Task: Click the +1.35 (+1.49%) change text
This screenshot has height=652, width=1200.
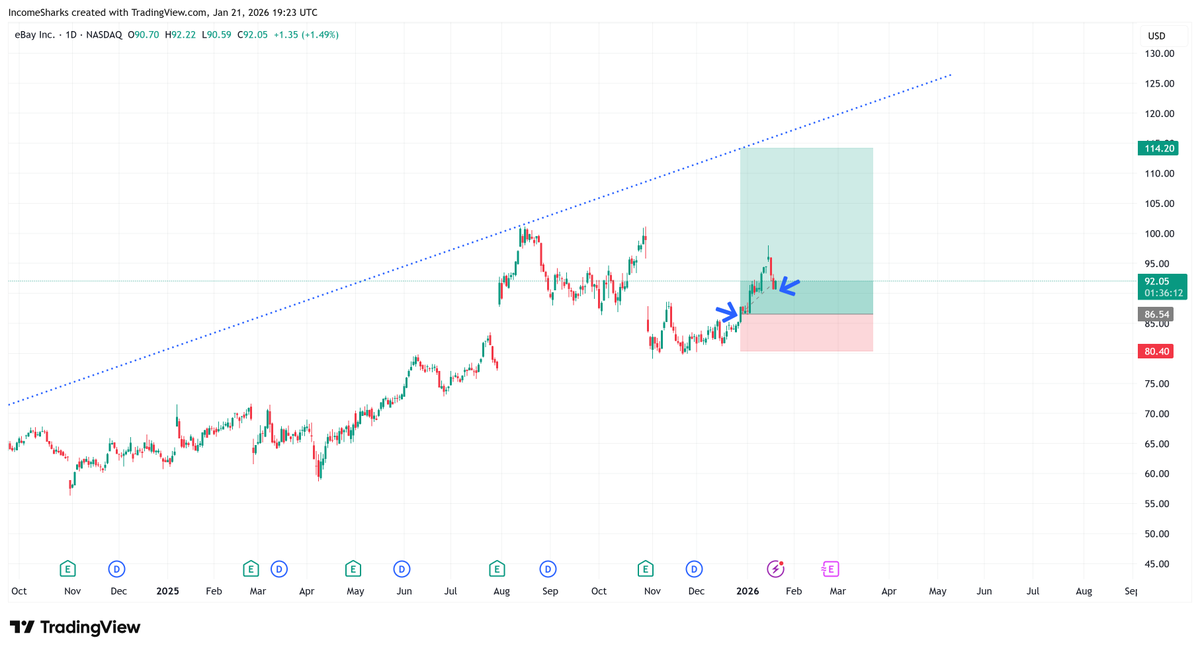Action: (x=305, y=35)
